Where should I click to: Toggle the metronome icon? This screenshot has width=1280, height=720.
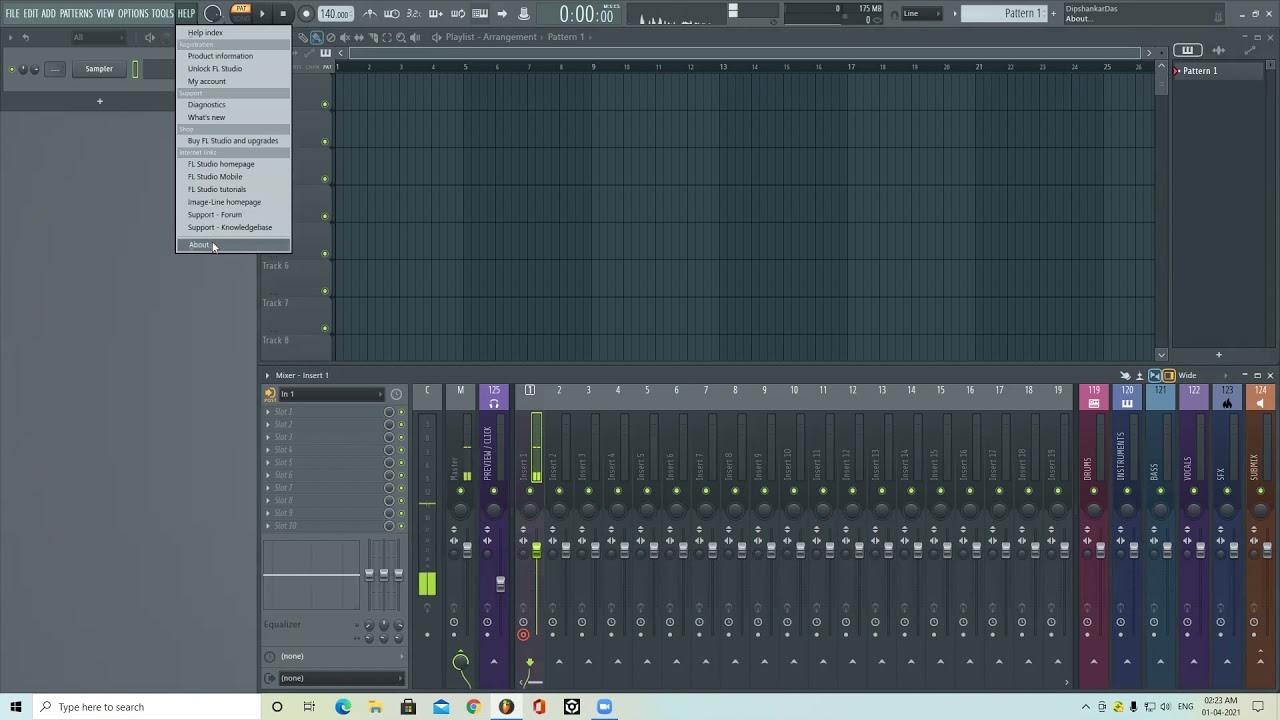[x=370, y=13]
